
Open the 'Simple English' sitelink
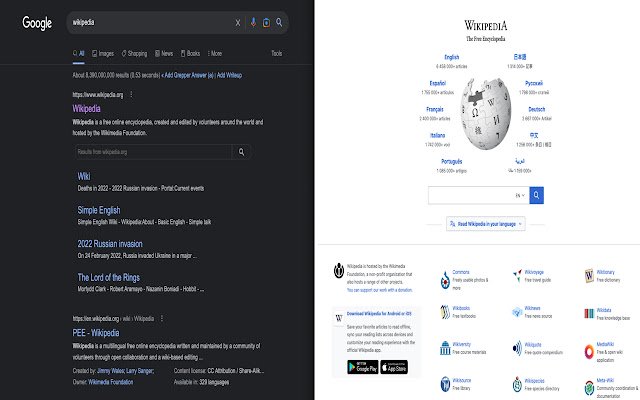(x=99, y=210)
